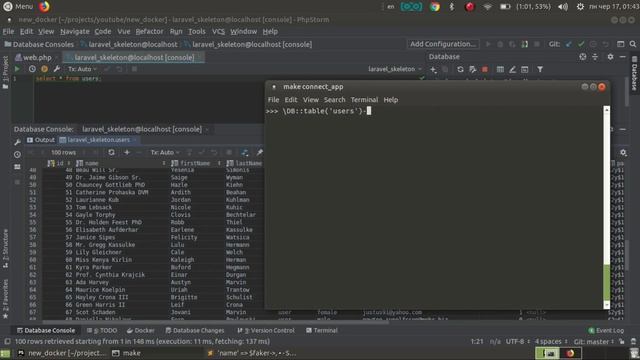Click the filter funnel in Database panel
This screenshot has width=640, height=360.
point(540,70)
